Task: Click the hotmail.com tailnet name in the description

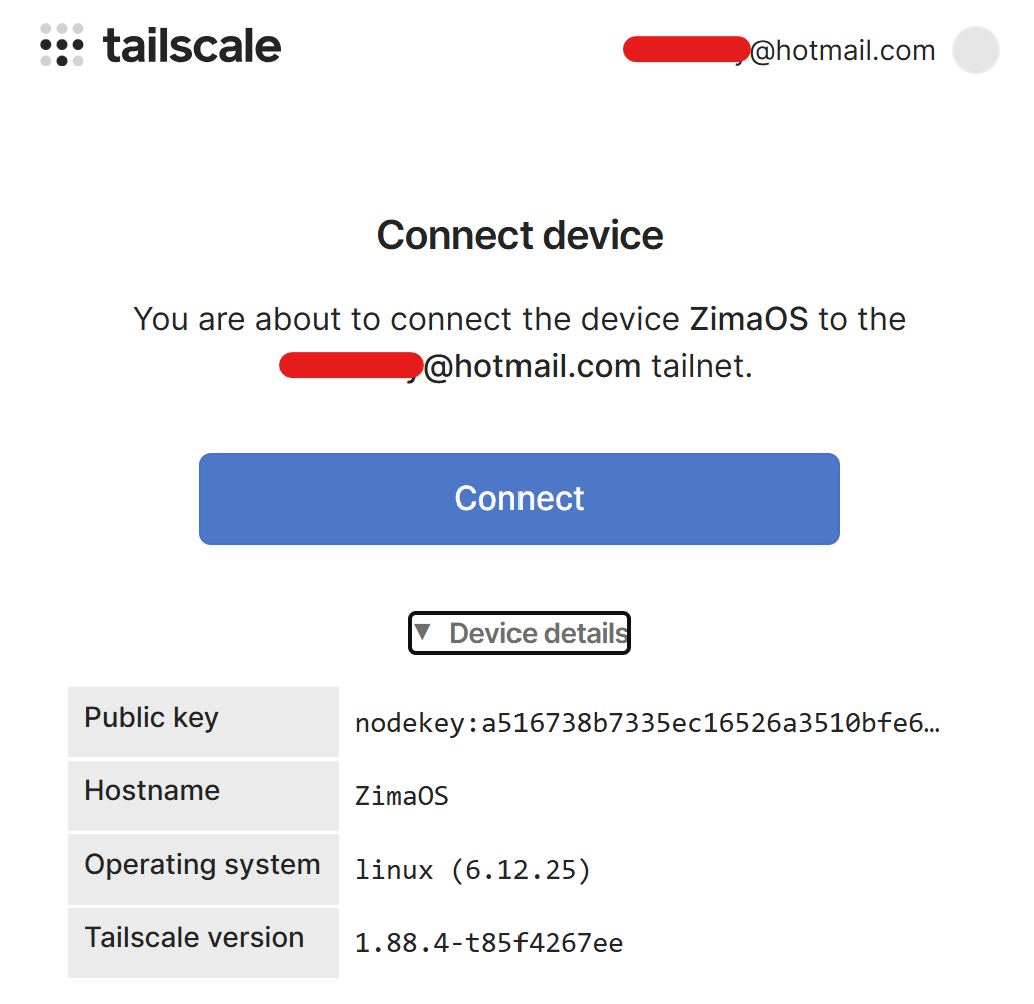Action: 532,367
